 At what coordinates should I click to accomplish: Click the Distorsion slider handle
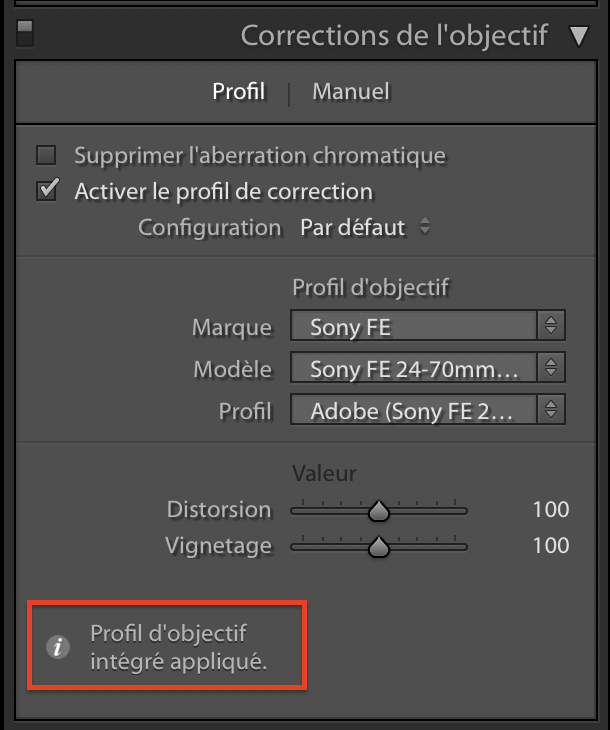click(378, 511)
